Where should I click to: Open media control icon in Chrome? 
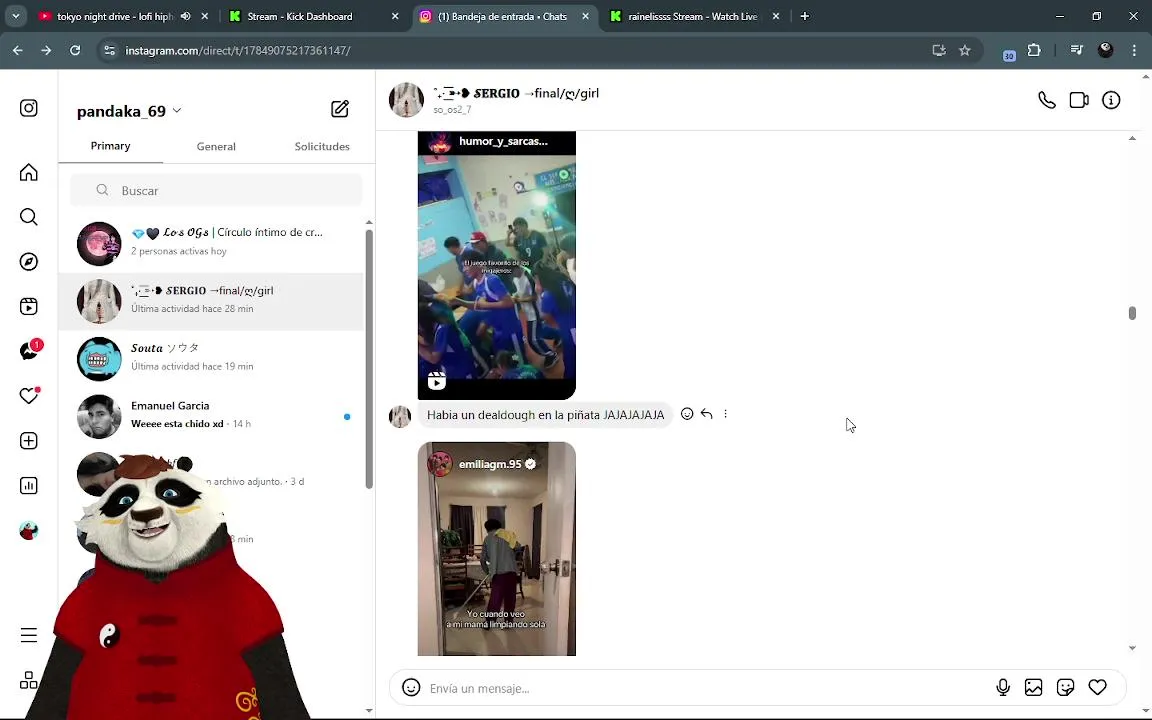[1076, 50]
